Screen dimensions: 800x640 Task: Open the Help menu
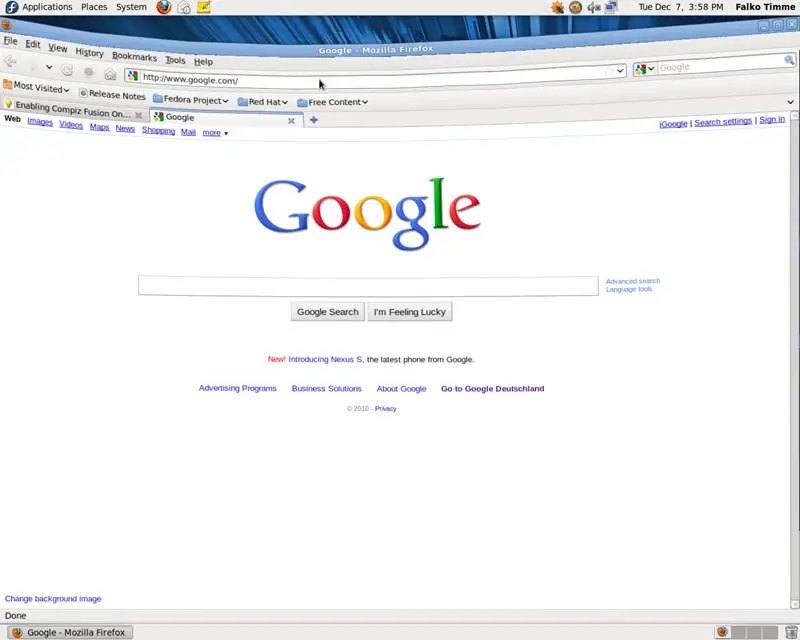[203, 61]
